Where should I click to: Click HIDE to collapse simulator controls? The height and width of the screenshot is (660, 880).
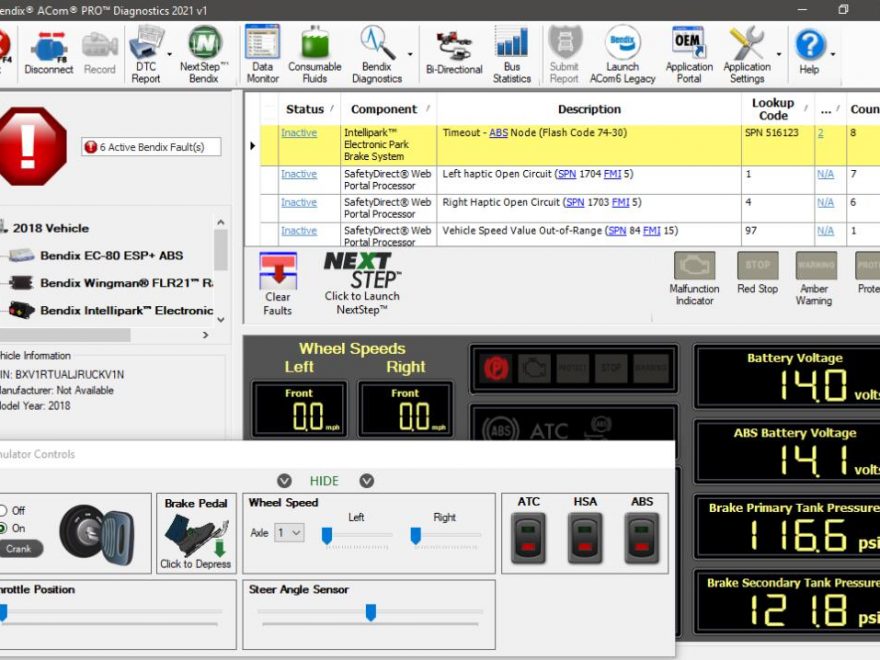[324, 481]
